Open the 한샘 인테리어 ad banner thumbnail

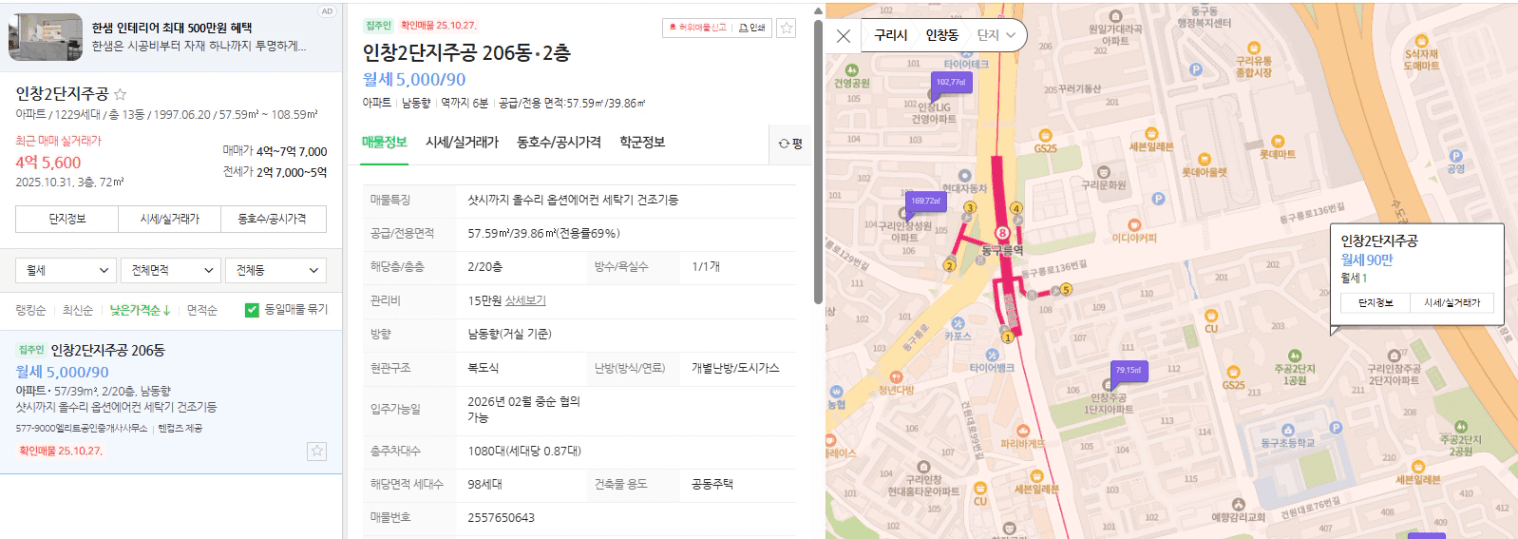click(45, 37)
